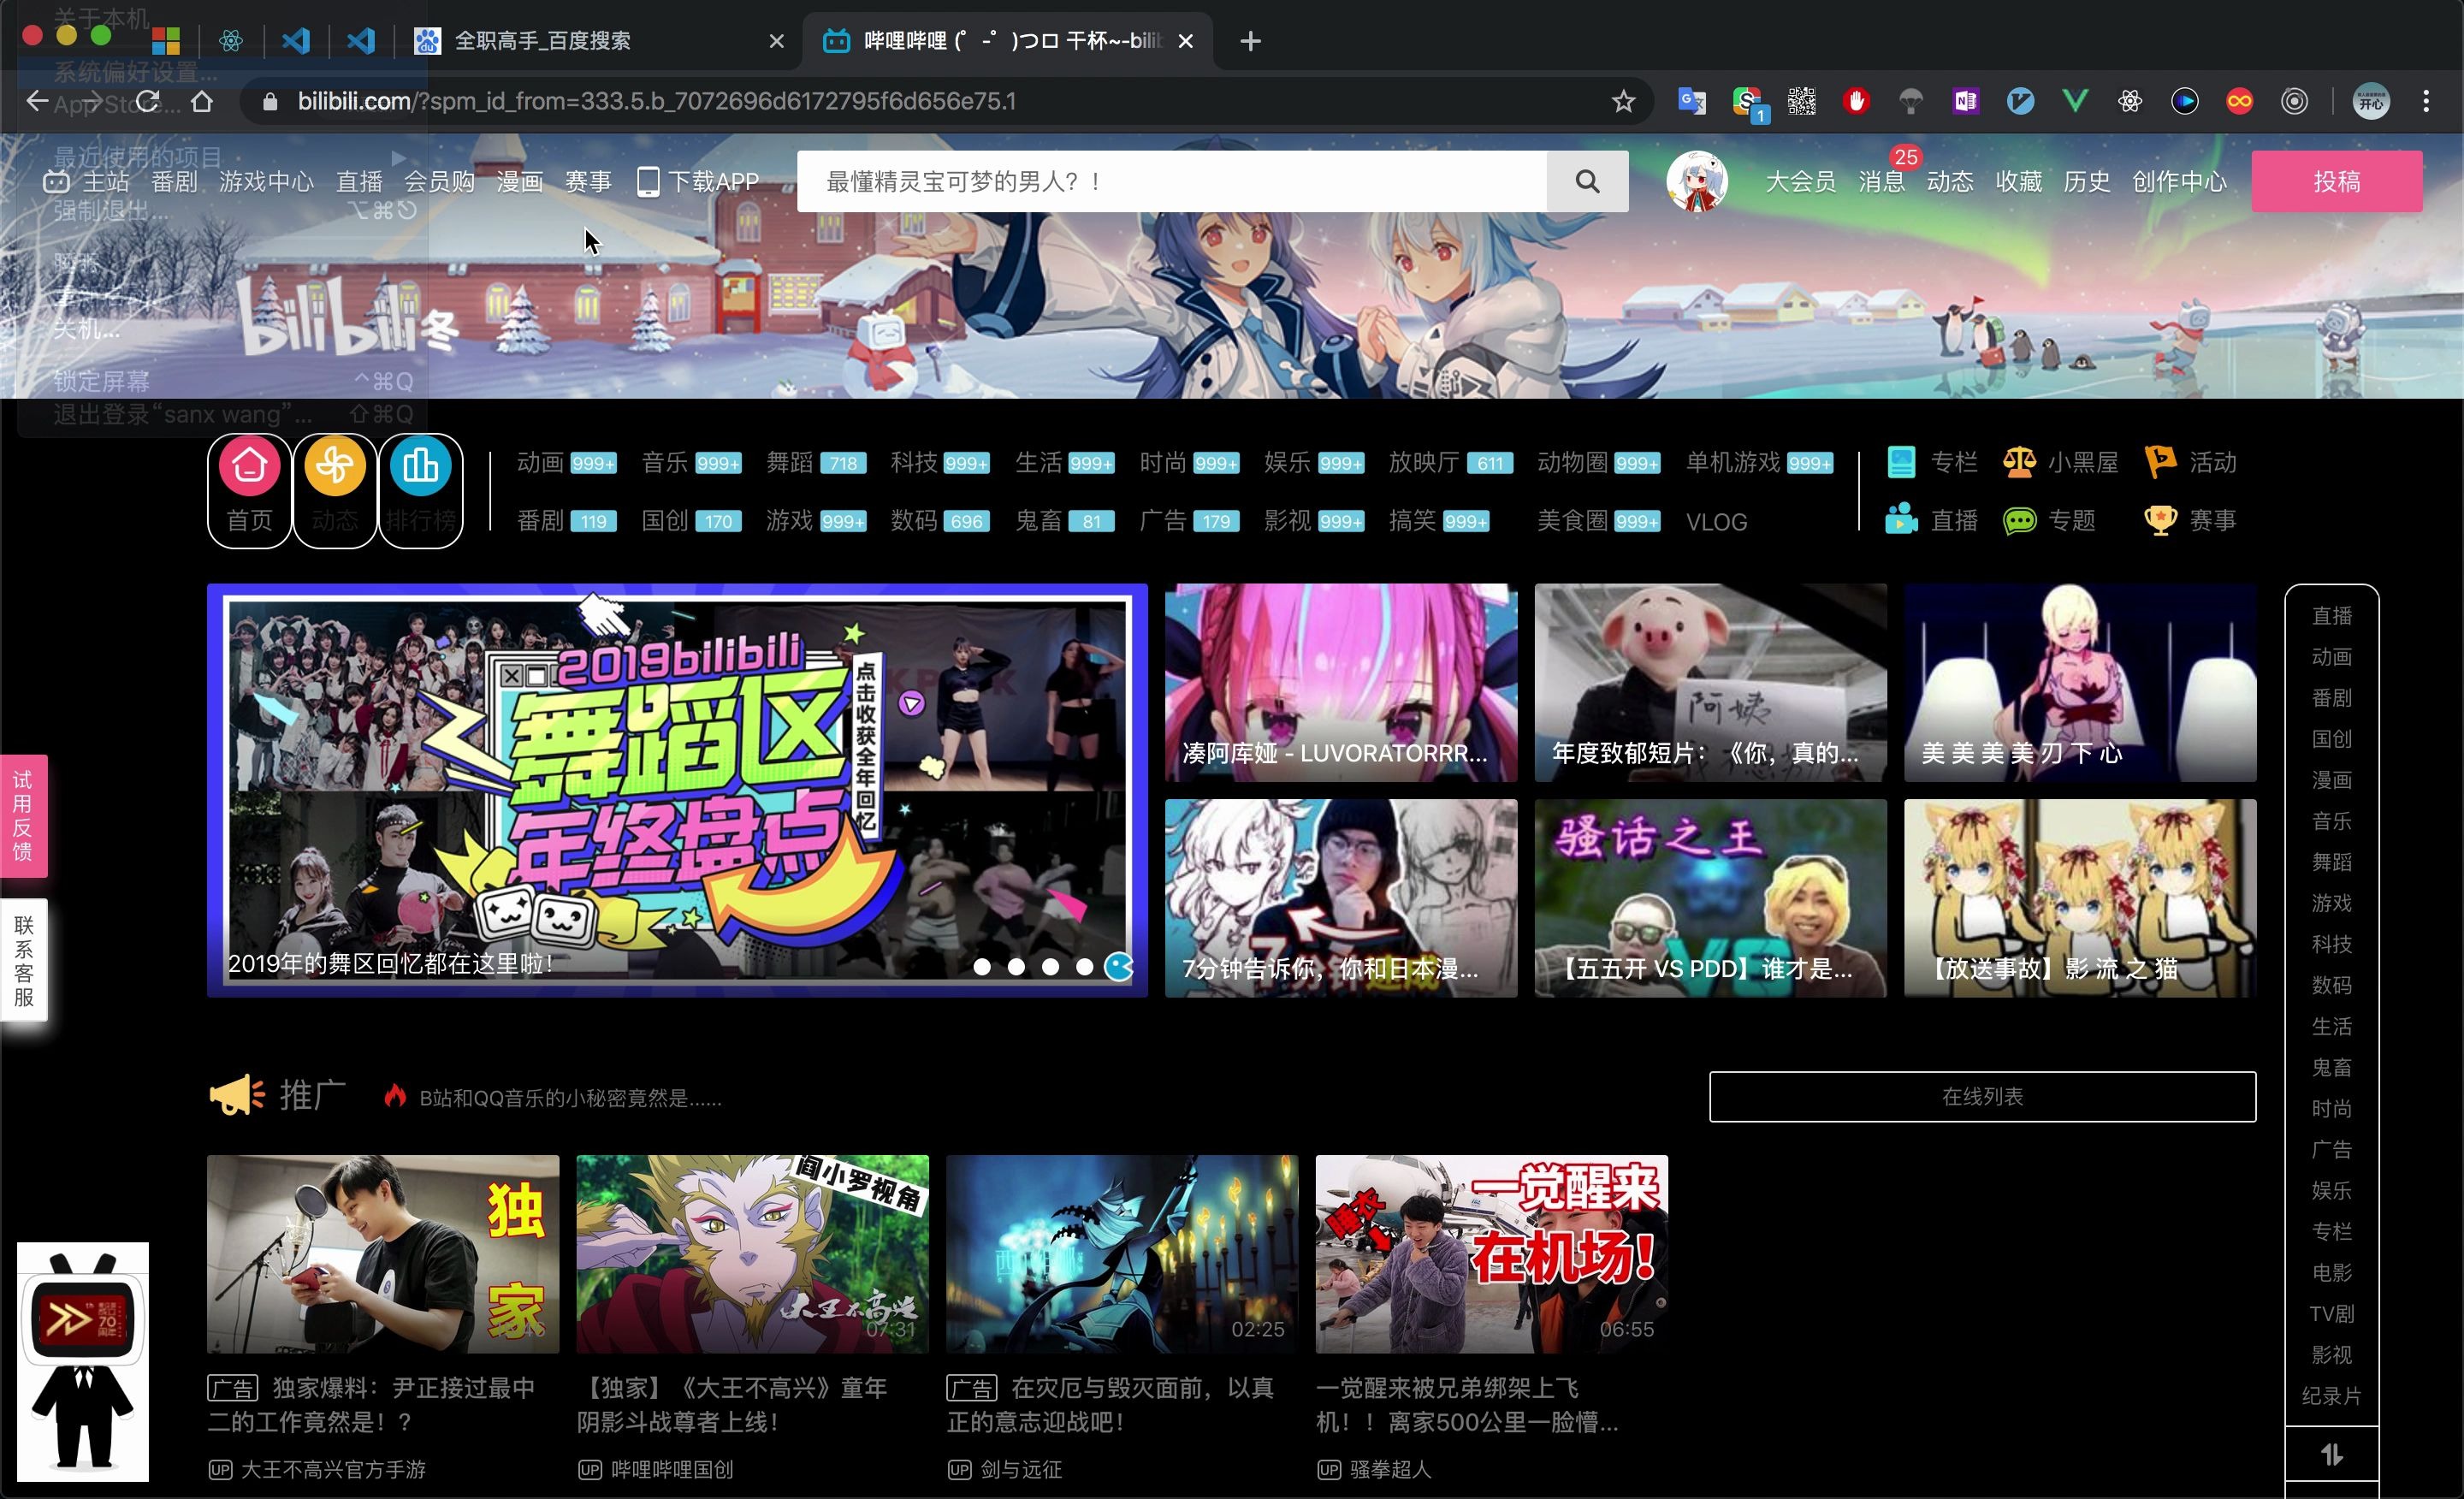Viewport: 2464px width, 1499px height.
Task: Go back with browser back arrow
Action: tap(37, 101)
